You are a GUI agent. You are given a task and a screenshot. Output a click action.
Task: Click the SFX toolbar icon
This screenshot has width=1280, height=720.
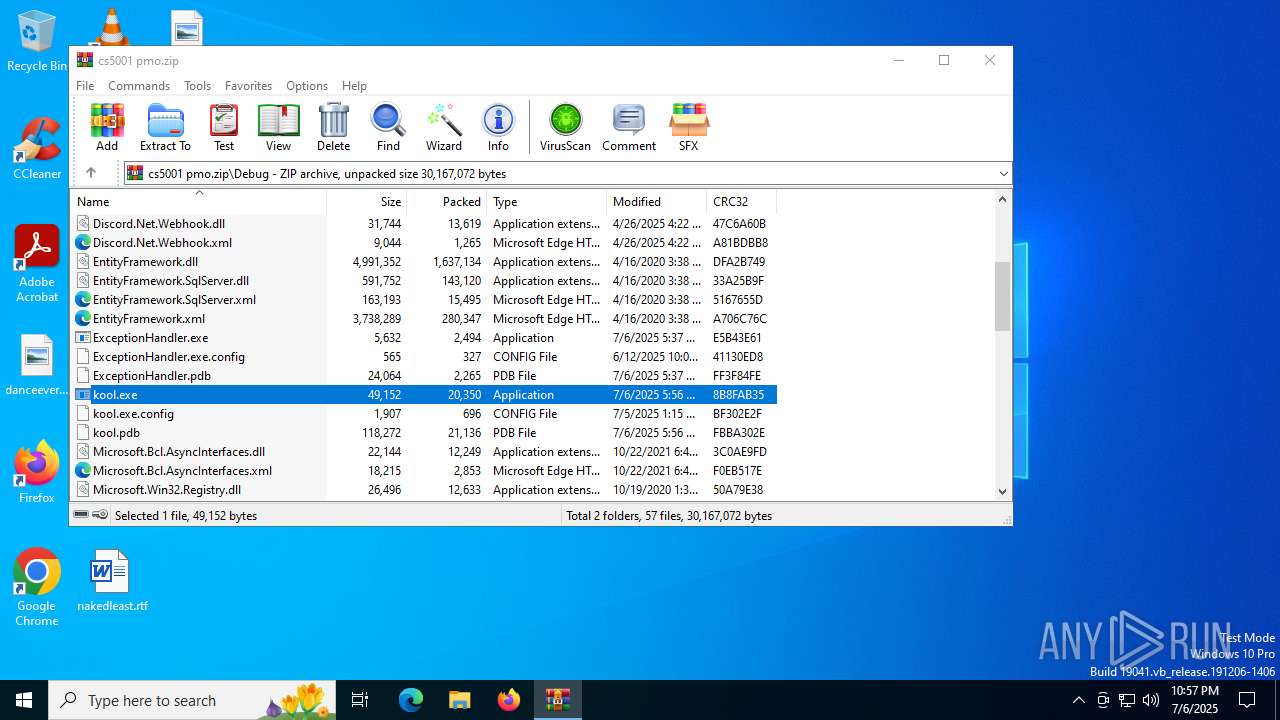point(689,127)
